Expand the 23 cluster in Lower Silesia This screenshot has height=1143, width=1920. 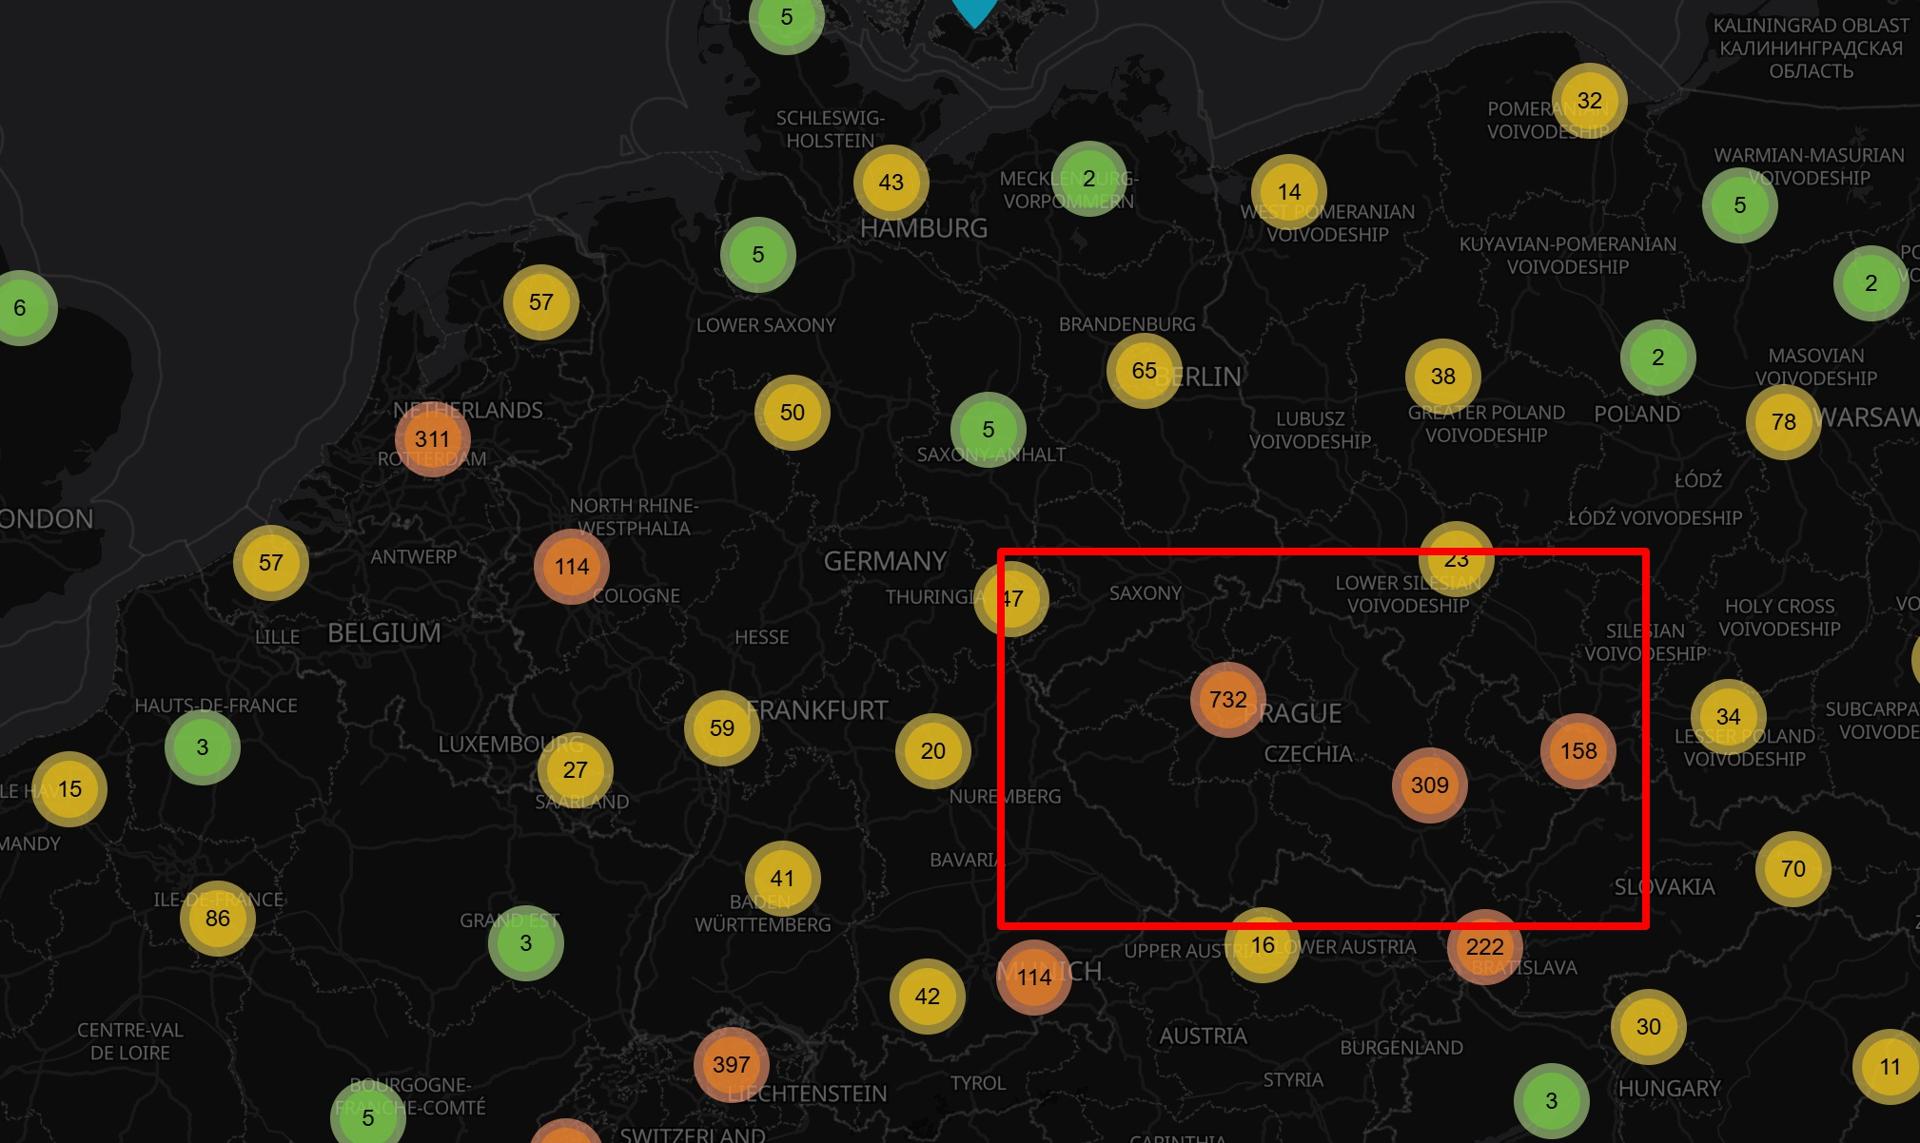[x=1455, y=560]
